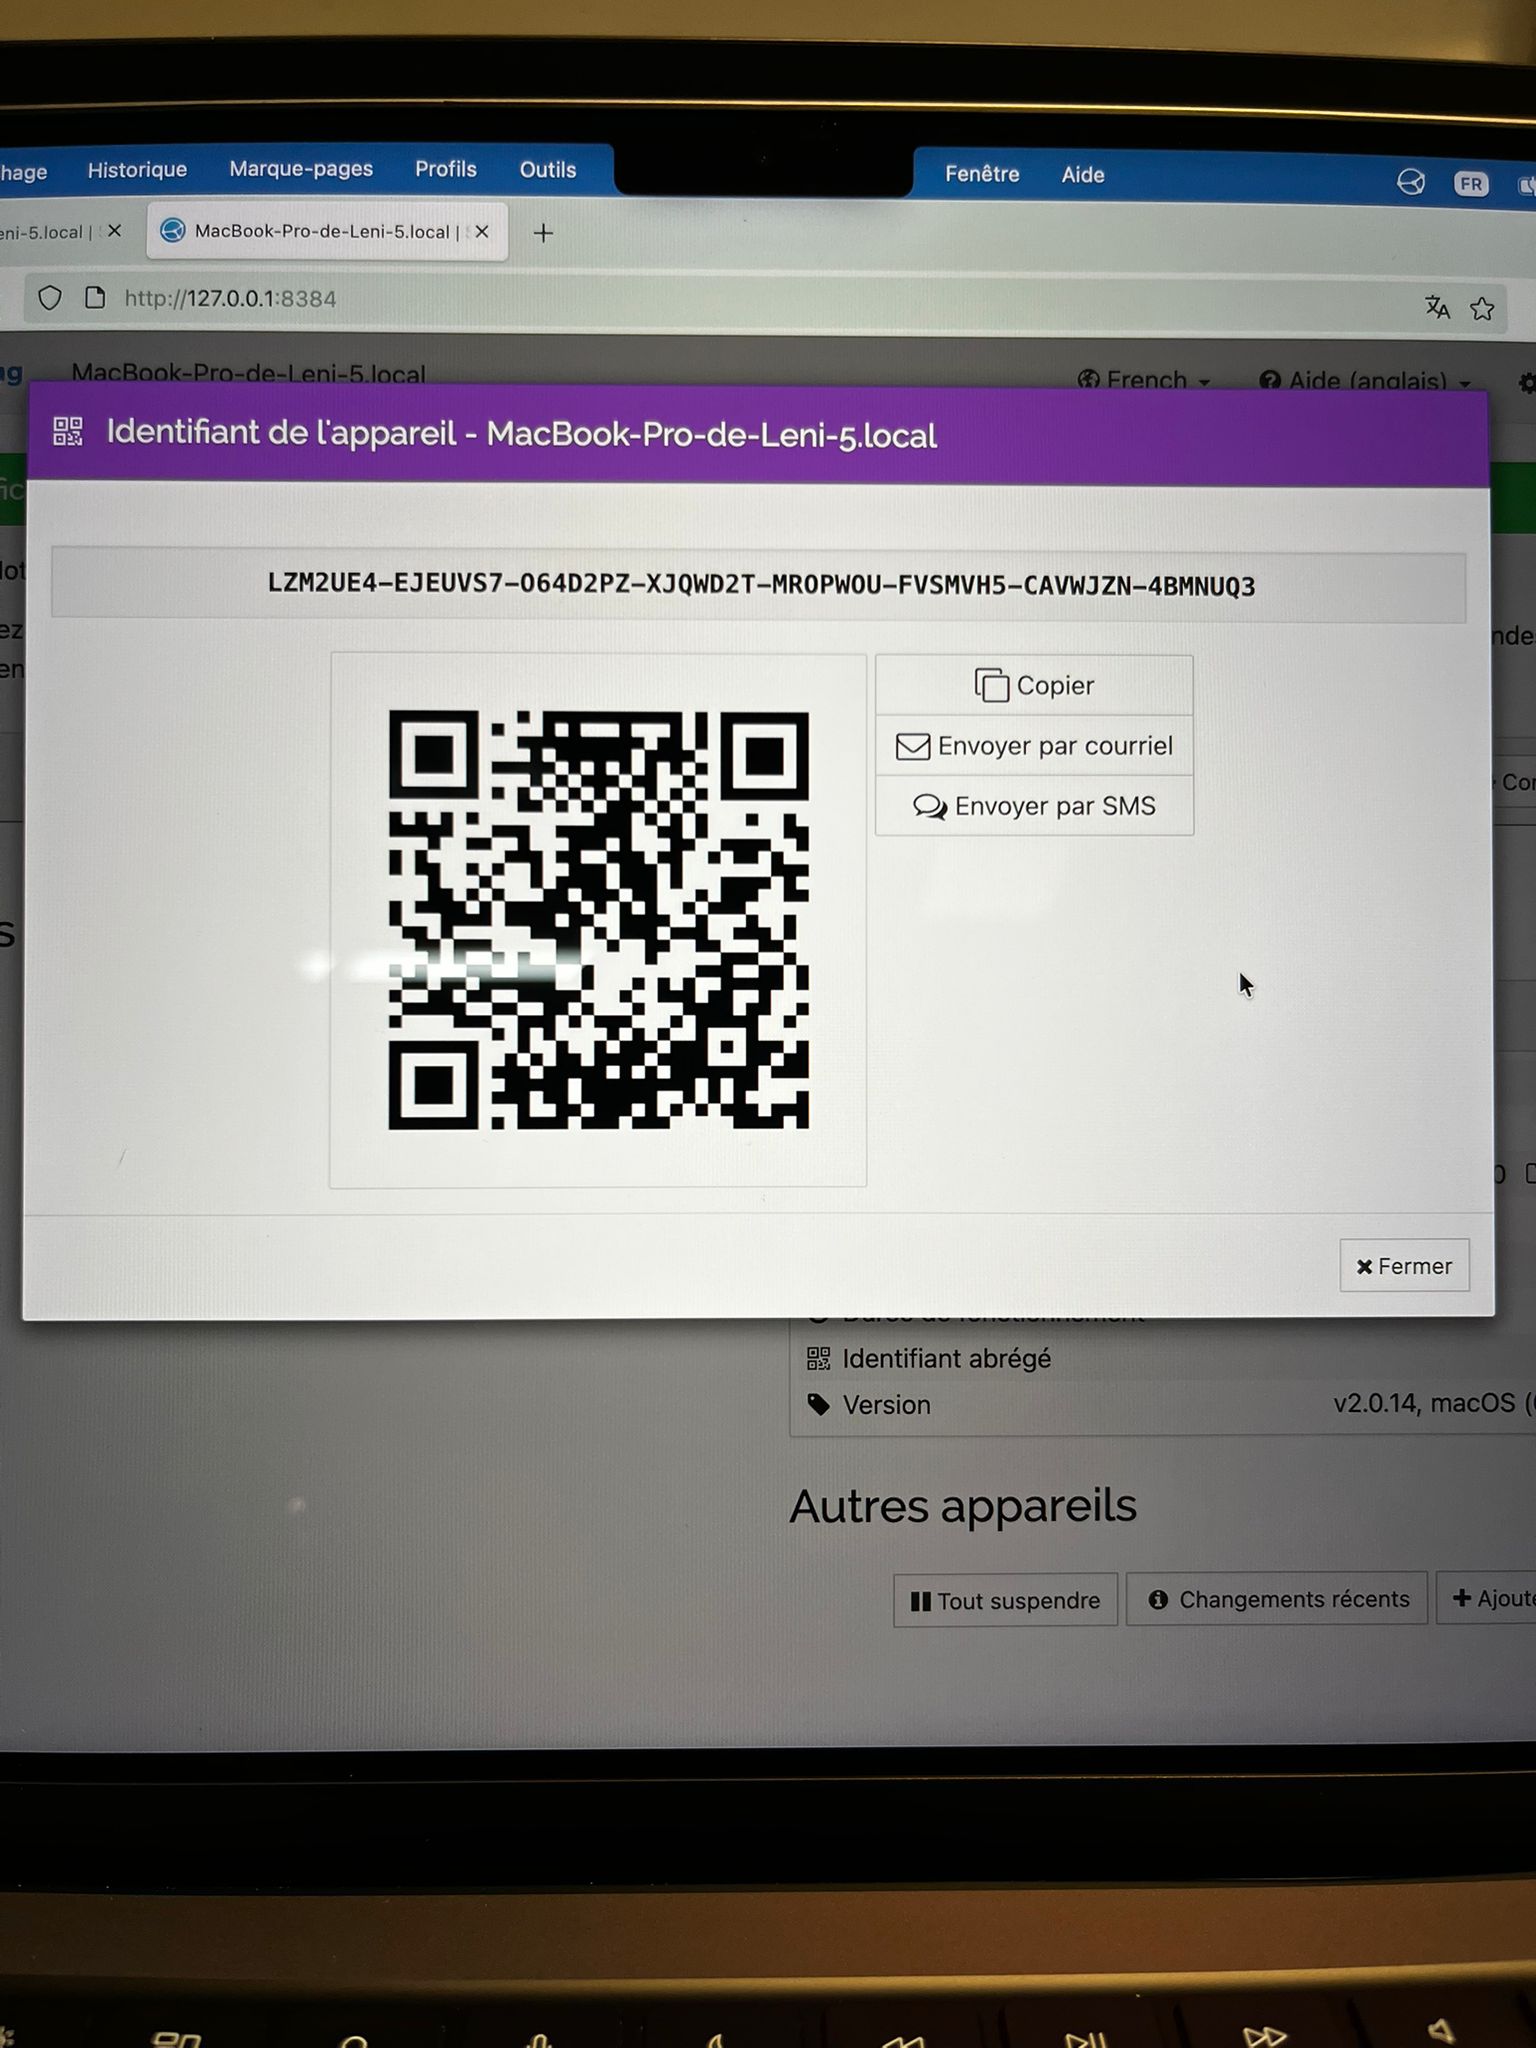1536x2048 pixels.
Task: Click the Ajouter device button at right edge
Action: pyautogui.click(x=1486, y=1598)
